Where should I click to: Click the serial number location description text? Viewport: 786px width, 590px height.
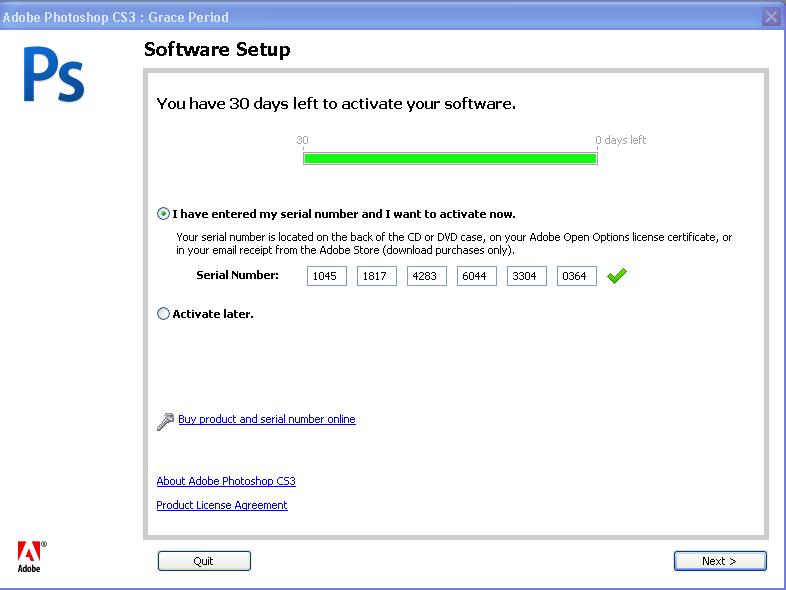454,244
